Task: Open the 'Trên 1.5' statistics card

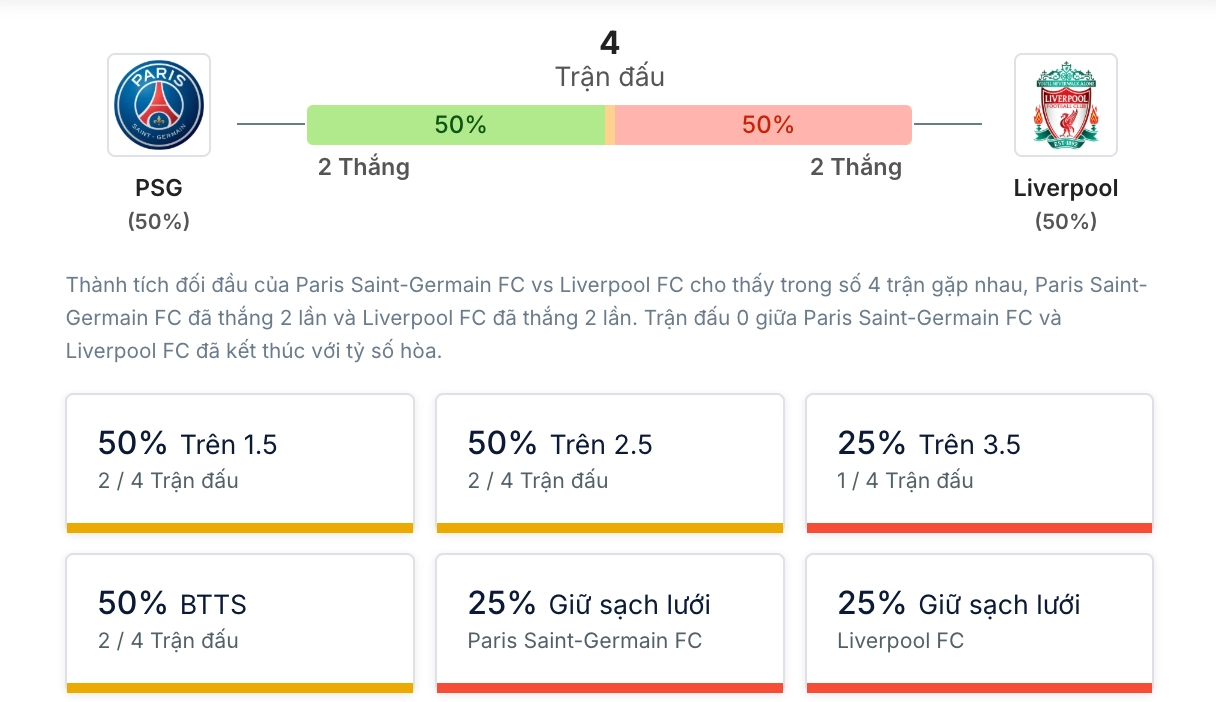Action: [240, 462]
